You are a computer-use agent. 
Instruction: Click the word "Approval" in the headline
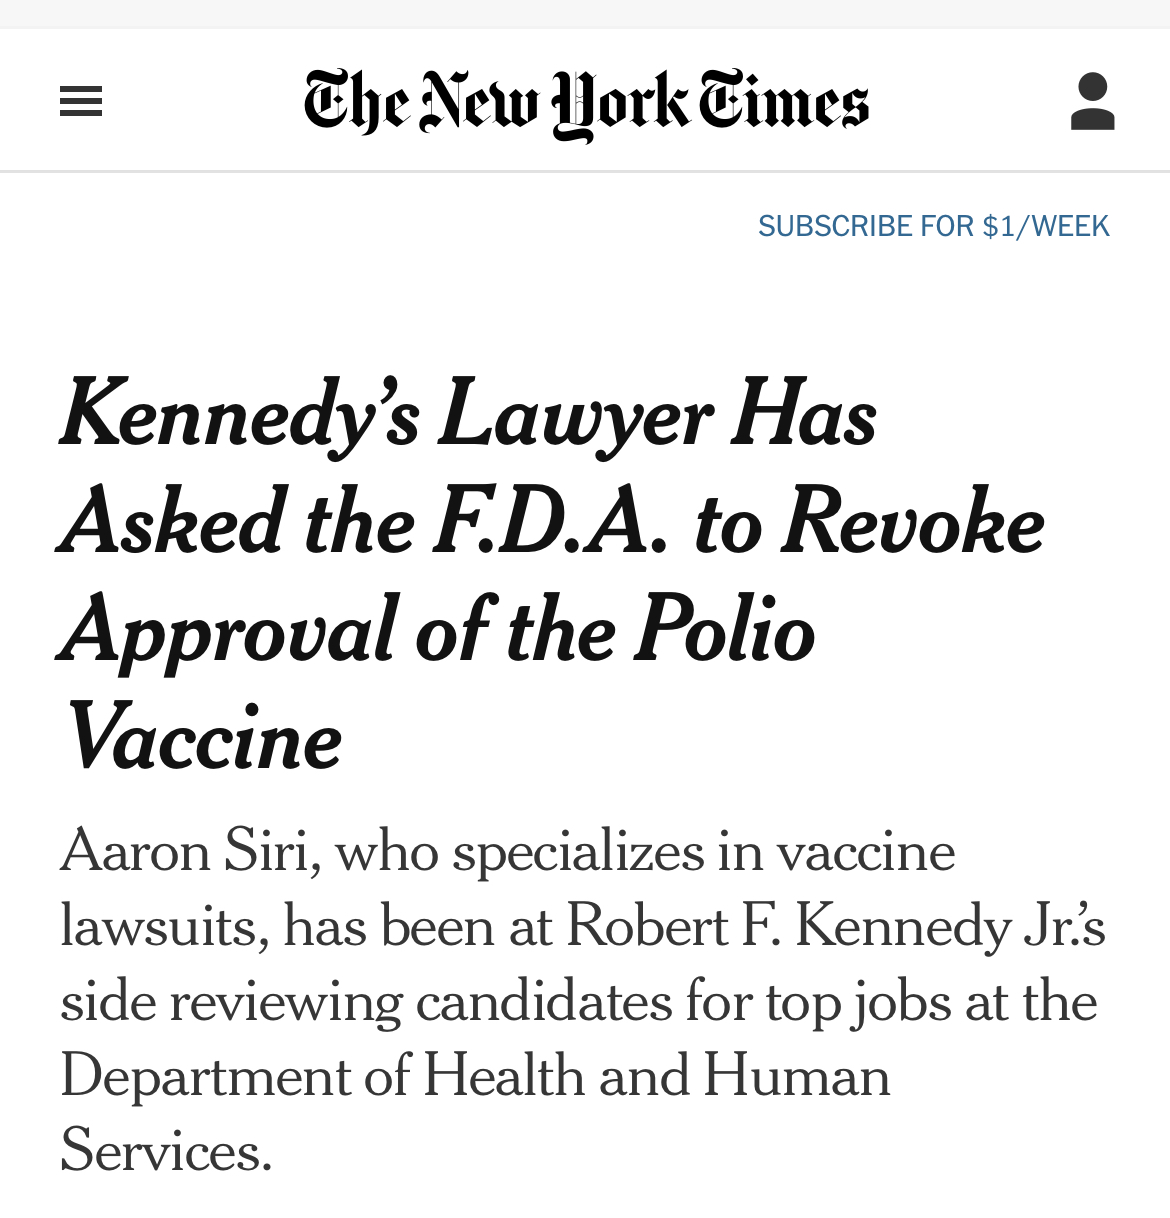point(229,632)
